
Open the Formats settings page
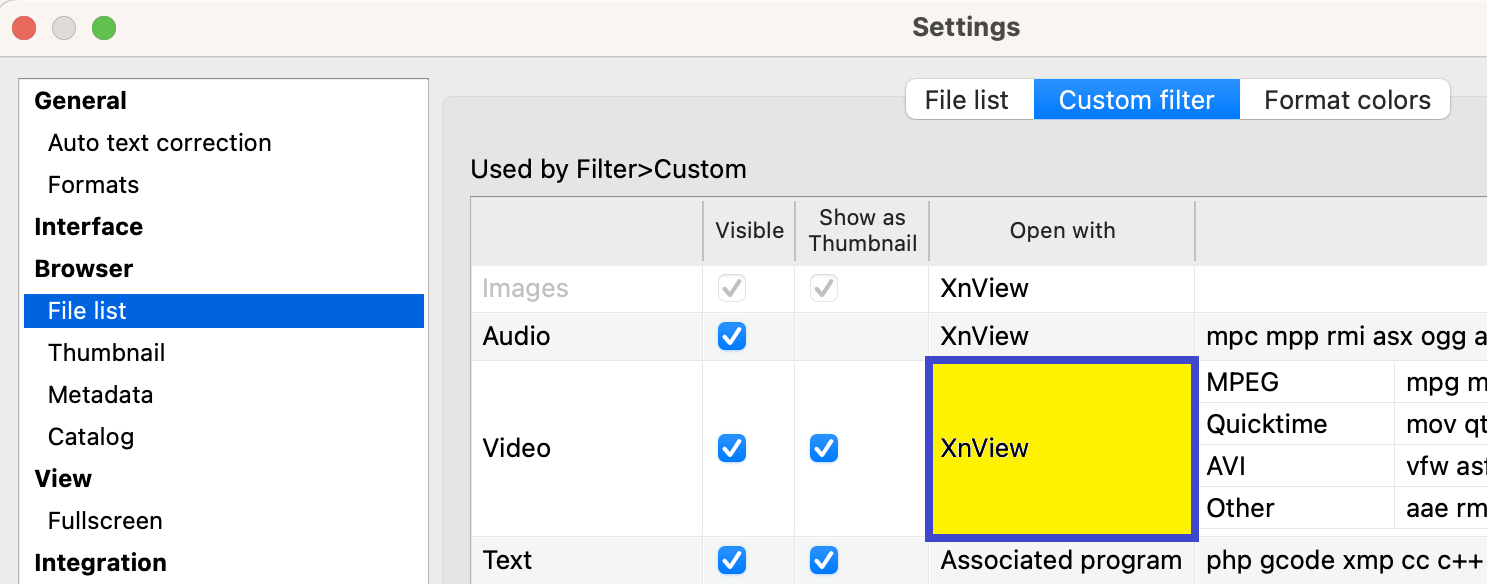(x=93, y=185)
